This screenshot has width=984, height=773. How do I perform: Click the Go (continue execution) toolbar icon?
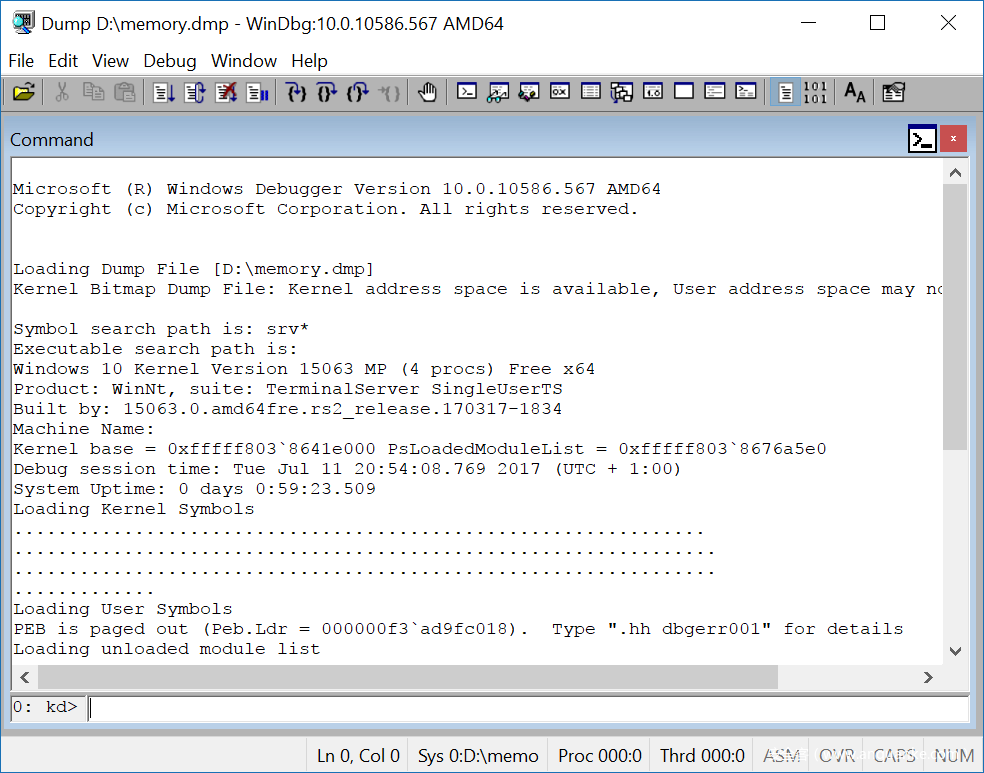pos(164,93)
